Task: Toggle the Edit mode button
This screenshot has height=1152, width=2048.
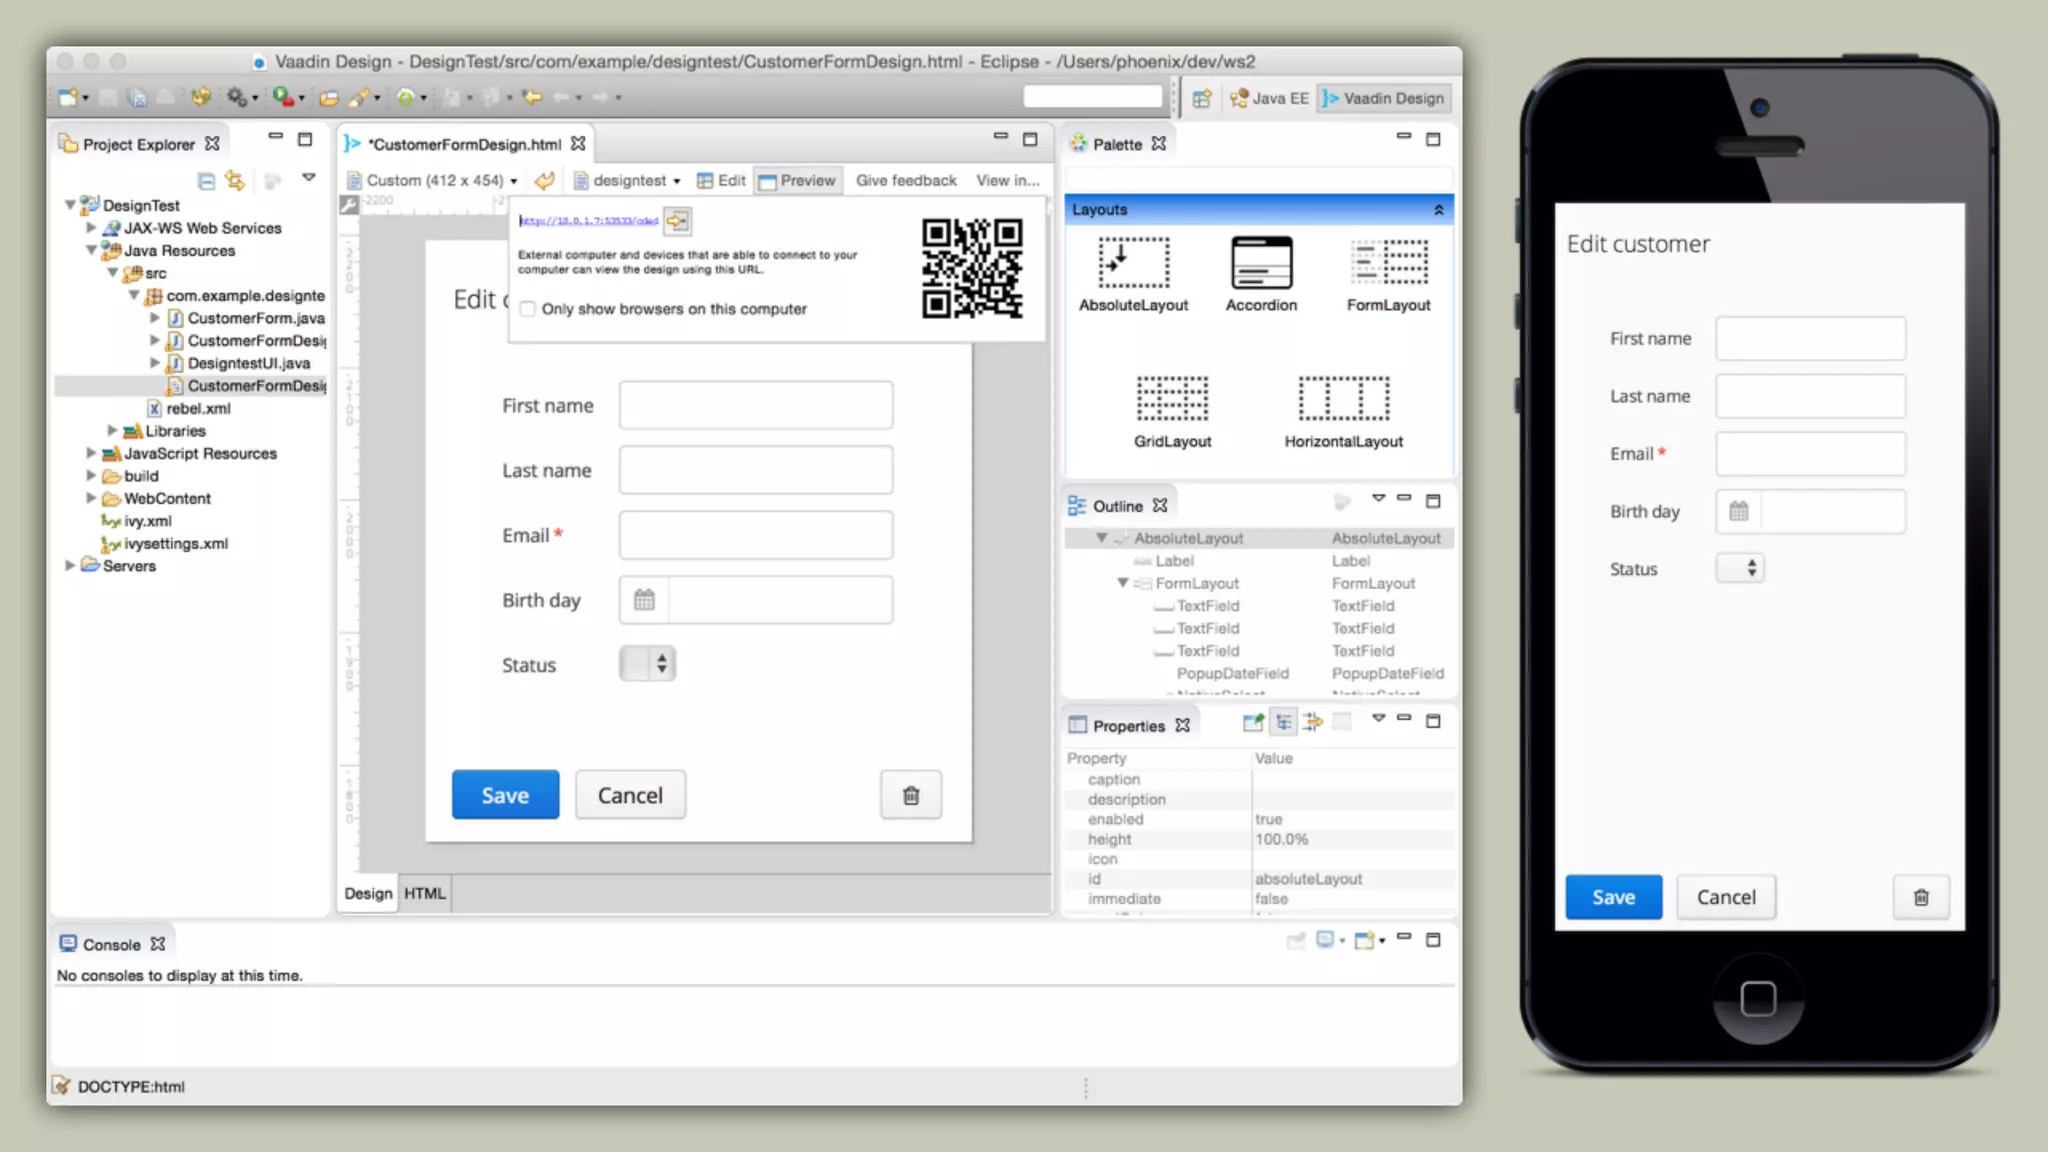Action: tap(721, 180)
